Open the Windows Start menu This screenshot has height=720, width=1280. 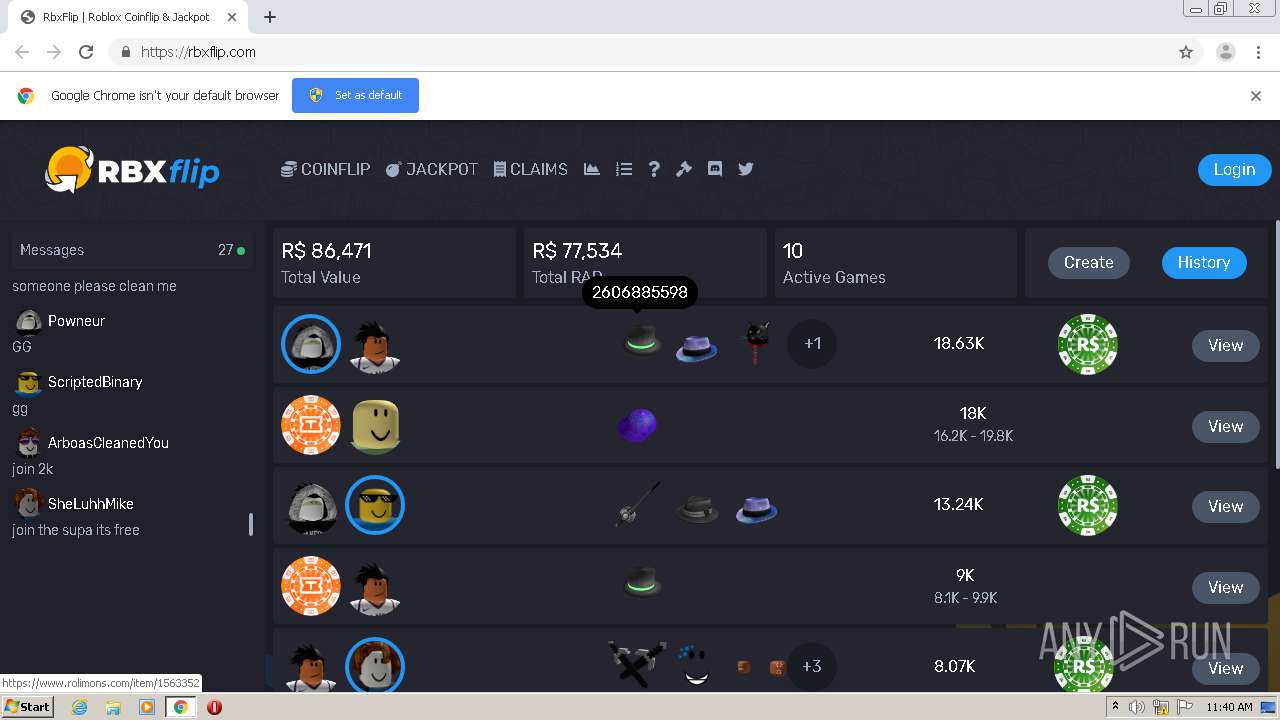(28, 707)
